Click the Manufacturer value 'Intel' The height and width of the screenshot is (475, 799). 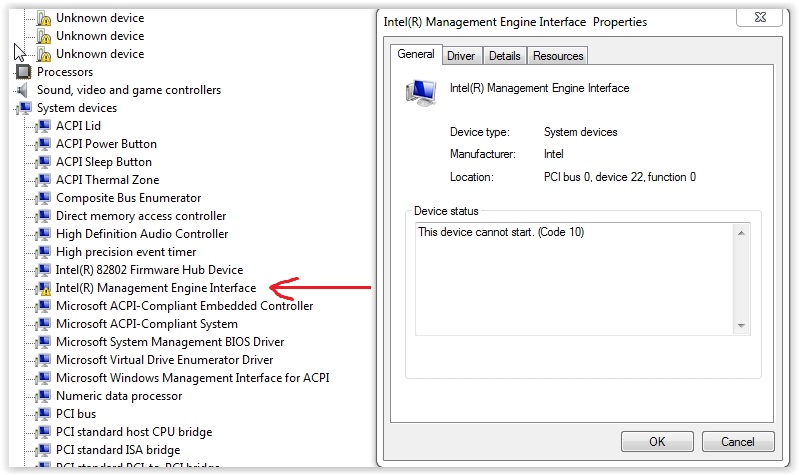(553, 154)
